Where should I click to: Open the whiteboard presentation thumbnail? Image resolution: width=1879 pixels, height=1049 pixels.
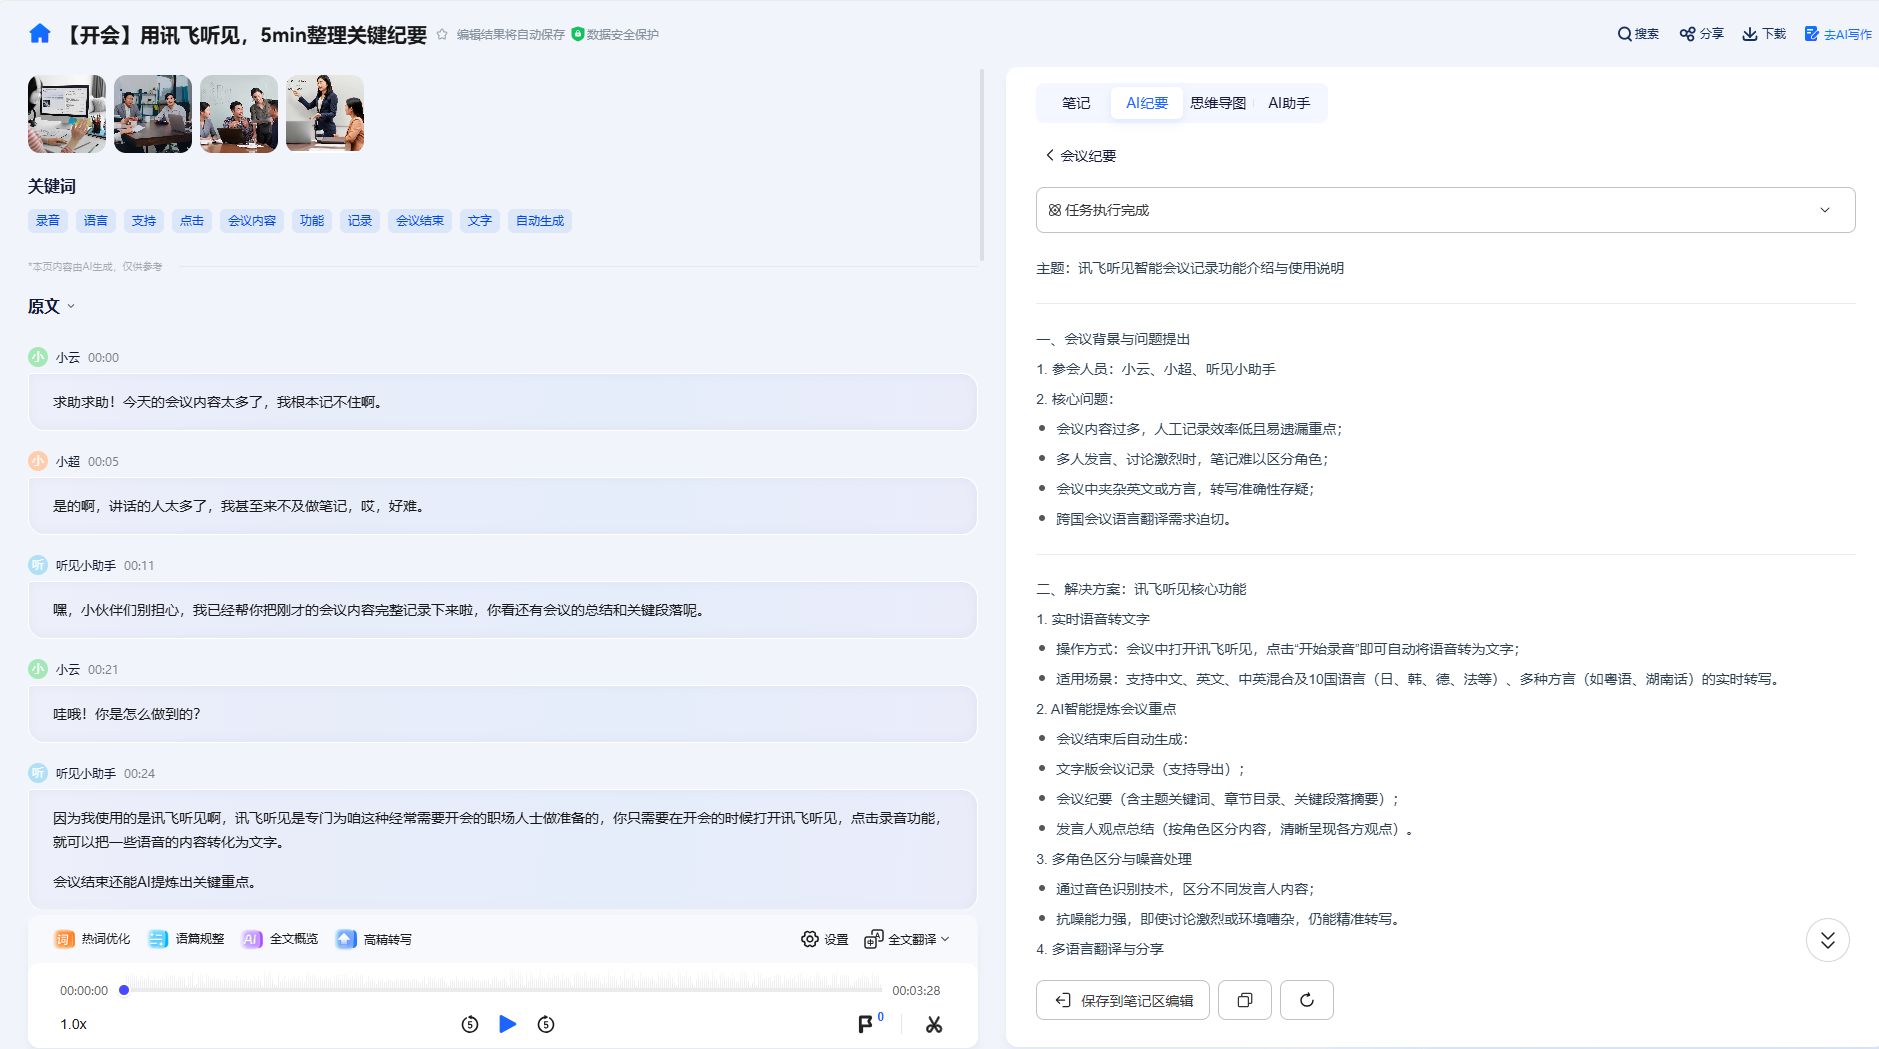[x=325, y=114]
